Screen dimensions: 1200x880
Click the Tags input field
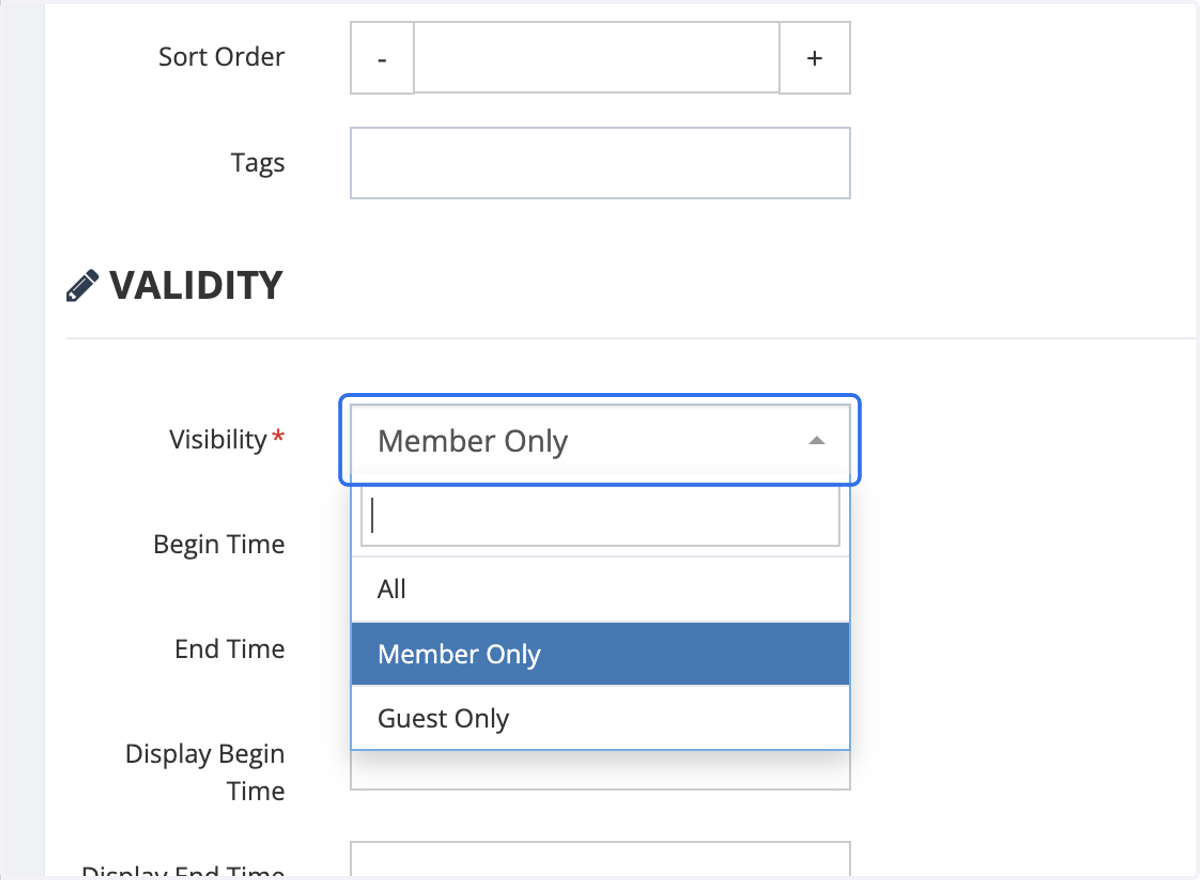pyautogui.click(x=600, y=163)
